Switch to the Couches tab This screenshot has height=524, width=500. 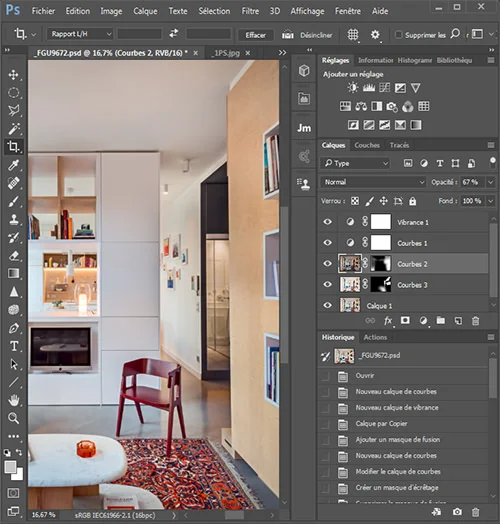[x=367, y=145]
